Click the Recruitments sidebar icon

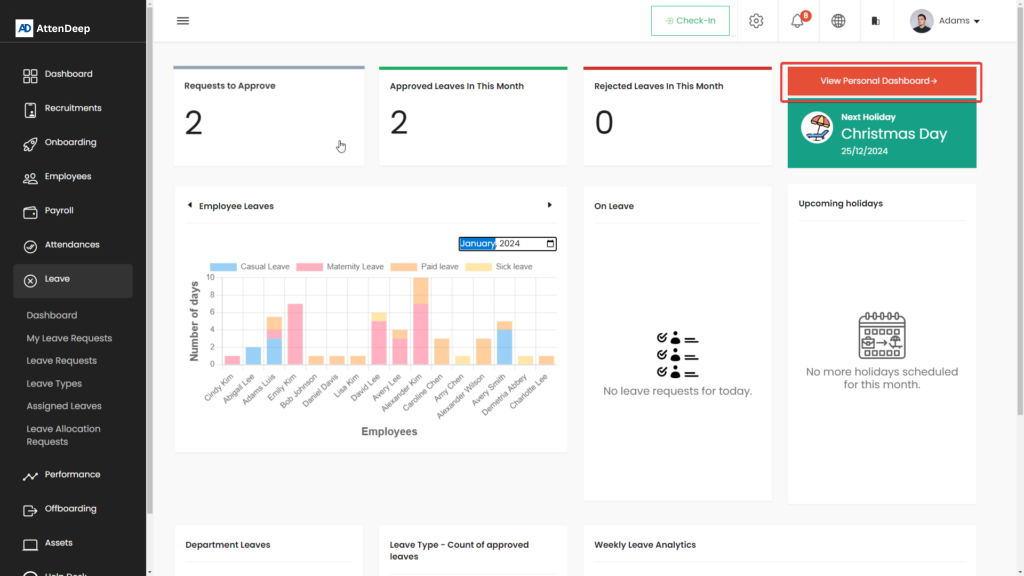click(x=30, y=109)
